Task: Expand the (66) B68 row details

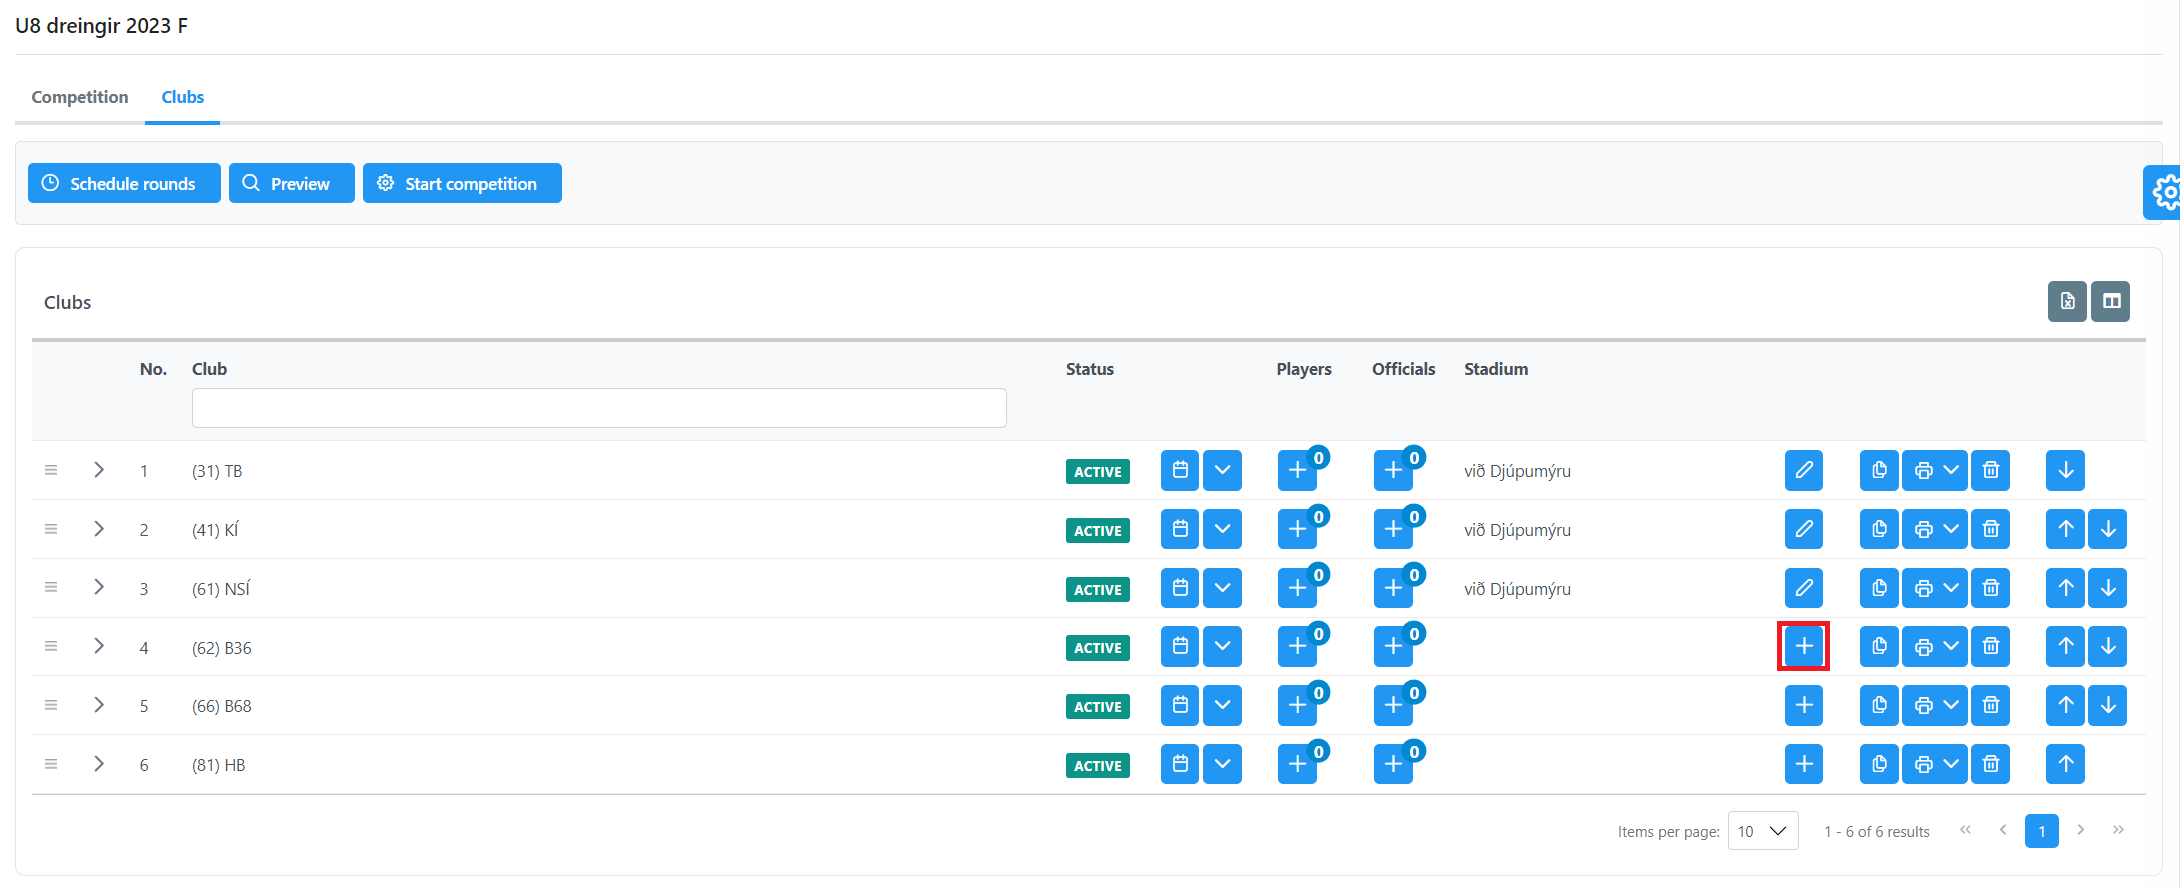Action: [x=99, y=705]
